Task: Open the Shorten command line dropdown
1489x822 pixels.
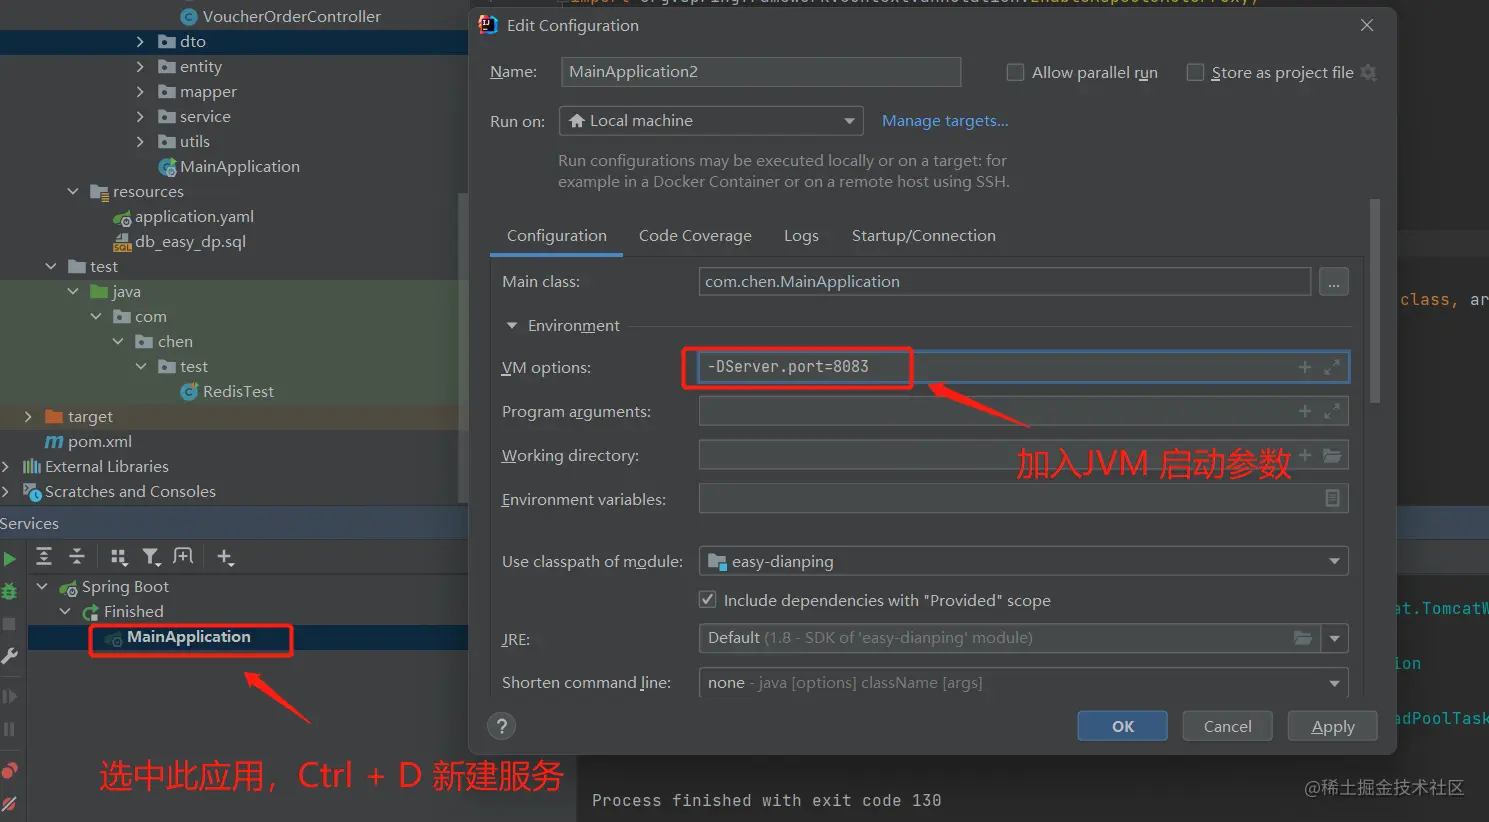Action: (1023, 683)
